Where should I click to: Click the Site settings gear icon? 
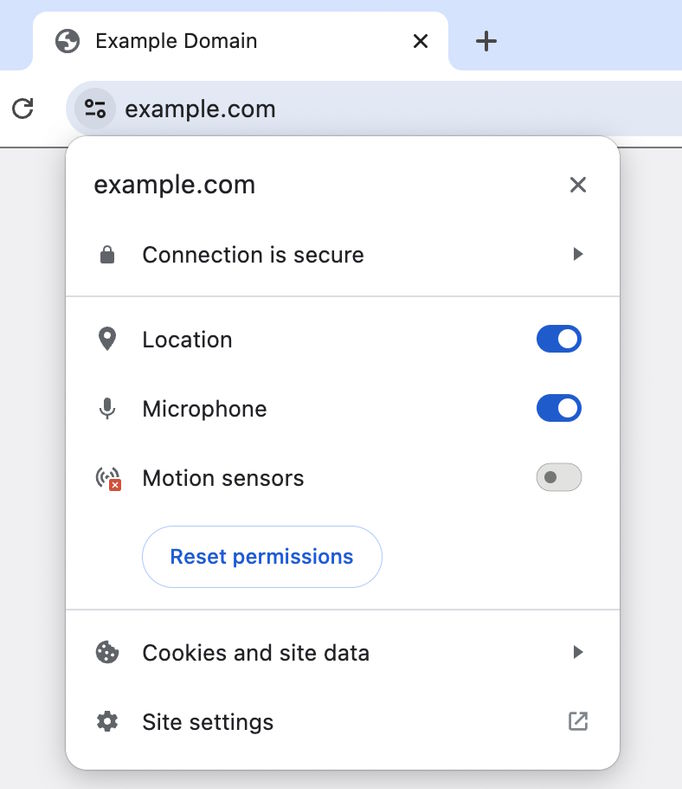[107, 722]
